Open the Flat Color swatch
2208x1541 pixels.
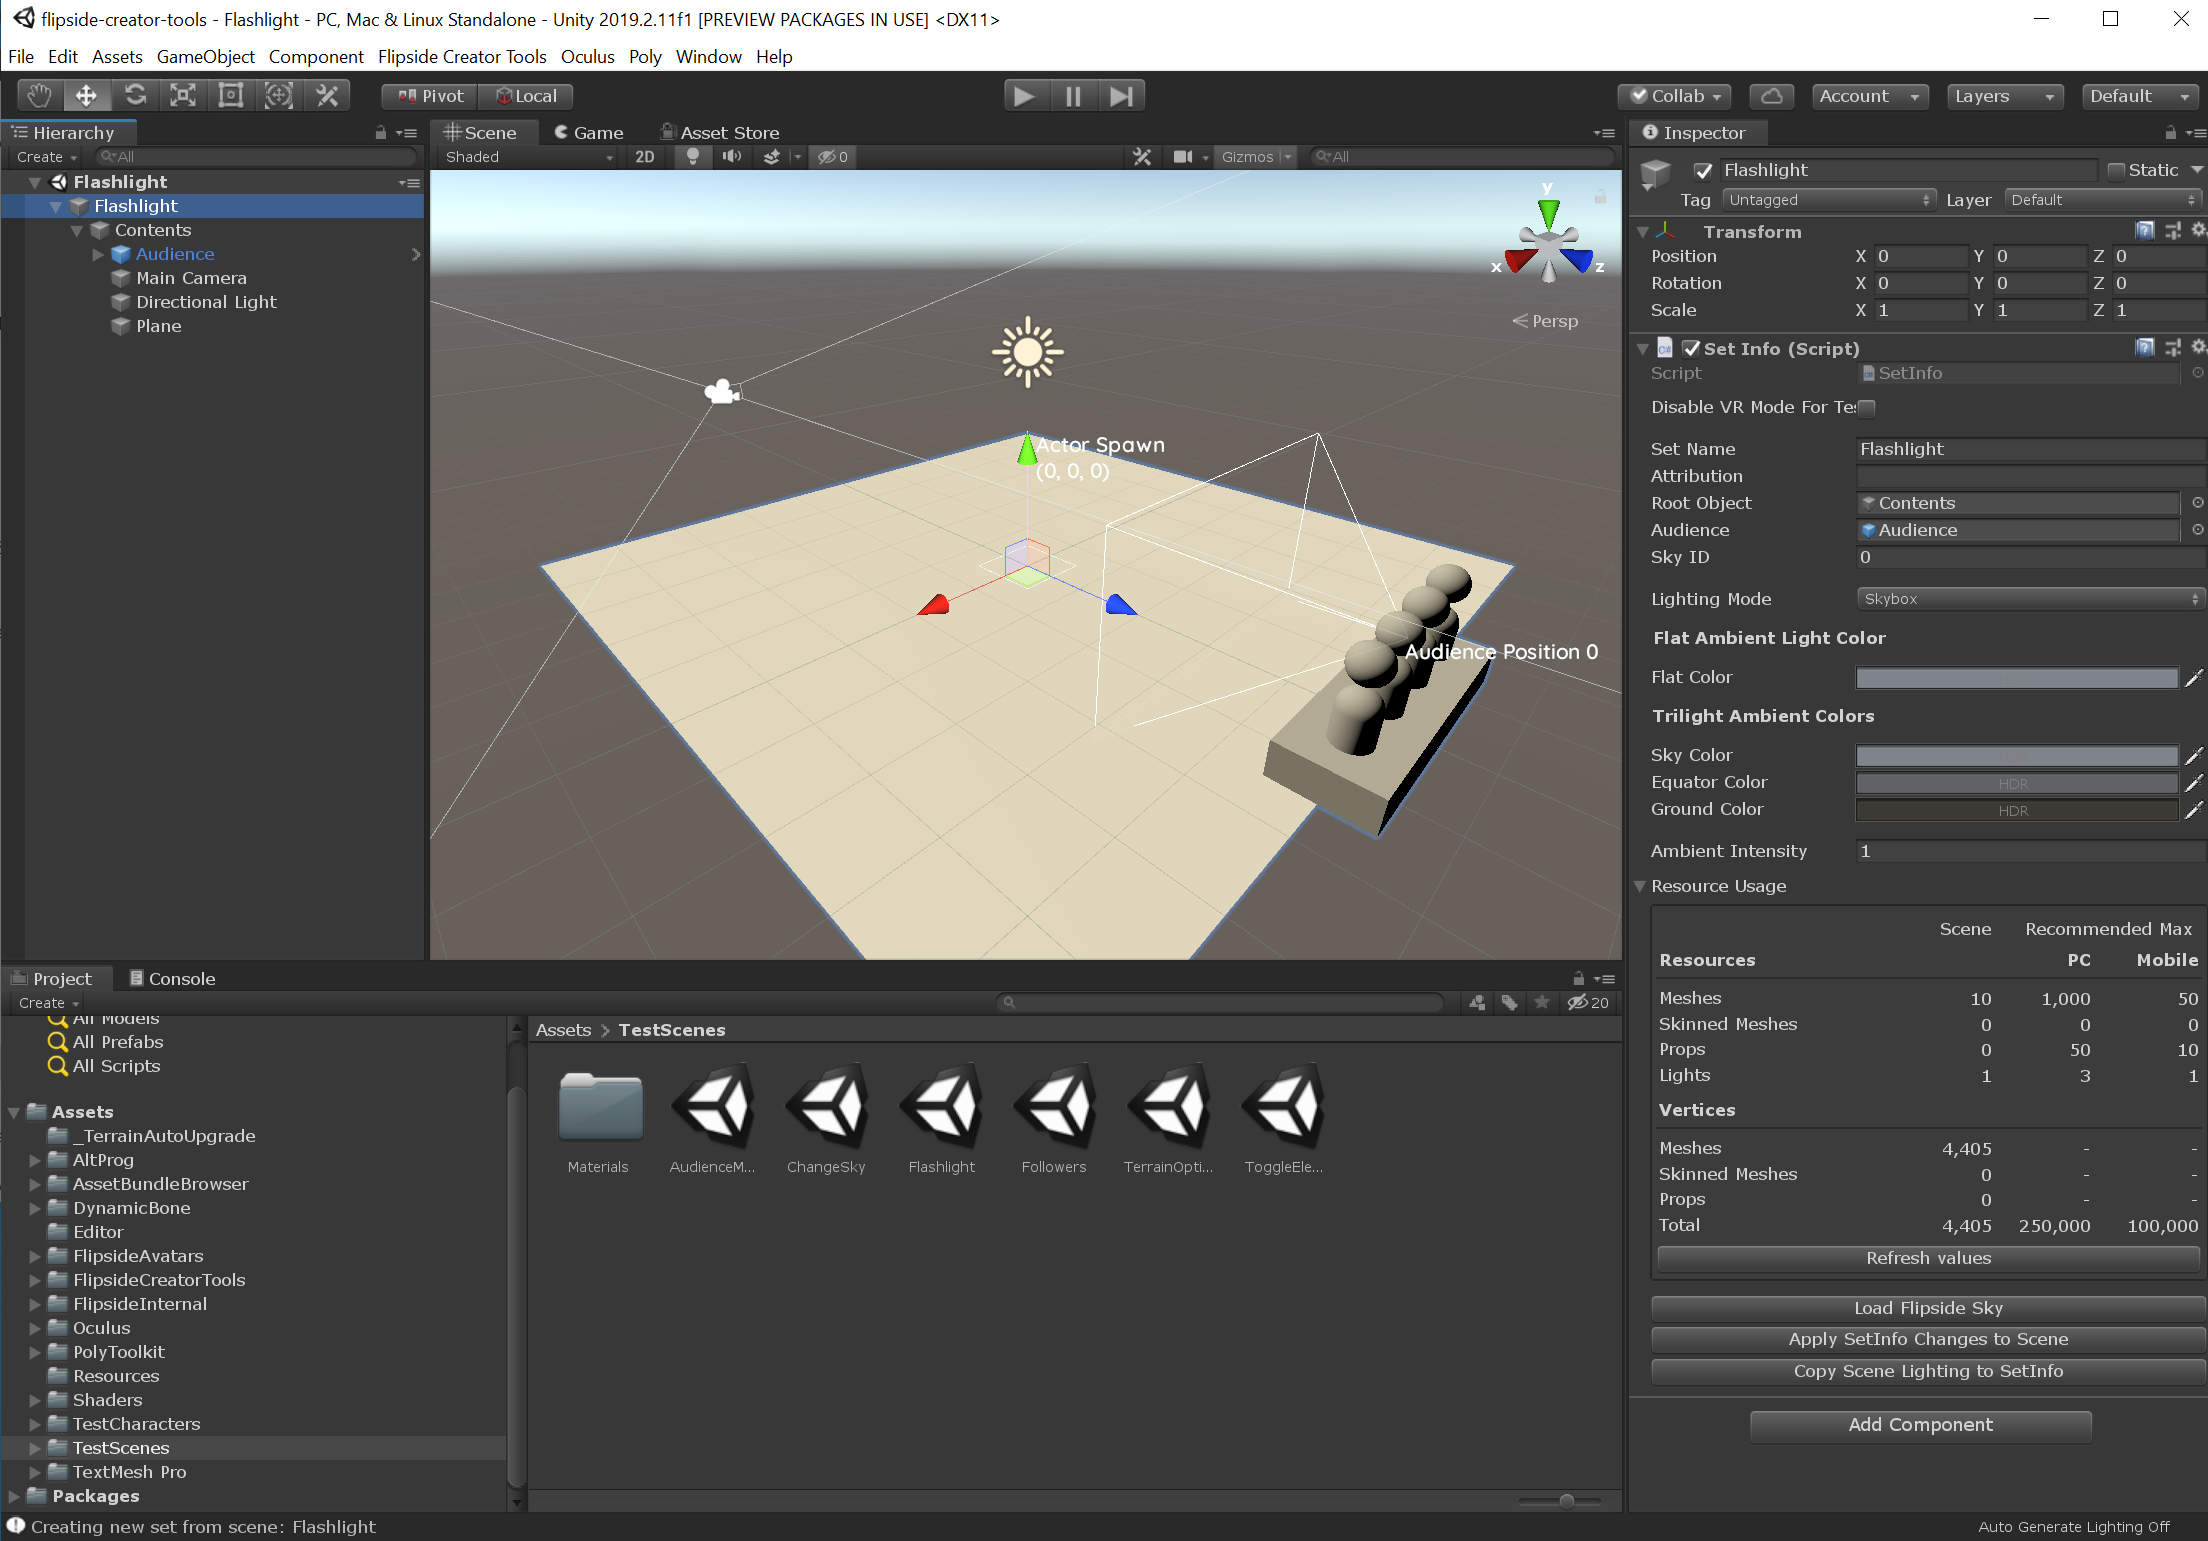(x=2016, y=678)
